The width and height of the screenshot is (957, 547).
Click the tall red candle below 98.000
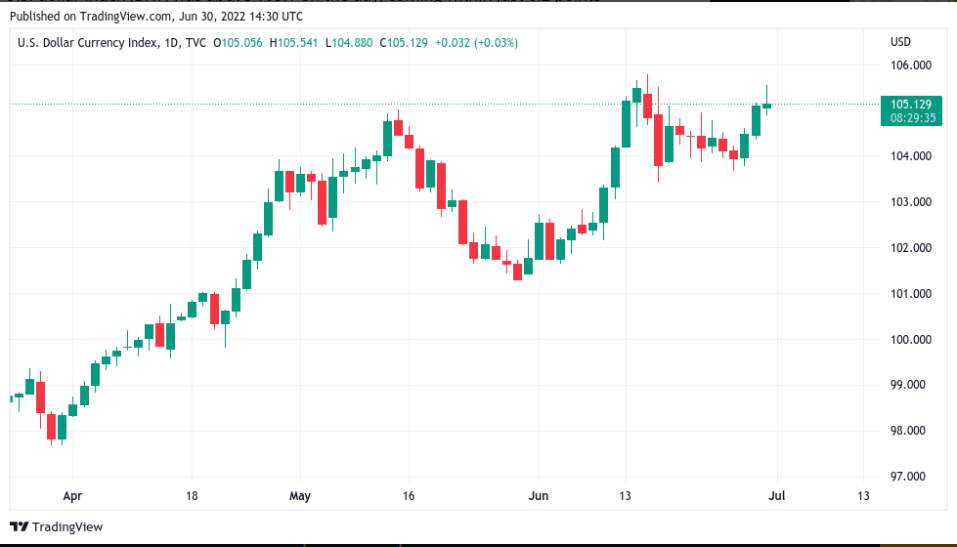(51, 427)
